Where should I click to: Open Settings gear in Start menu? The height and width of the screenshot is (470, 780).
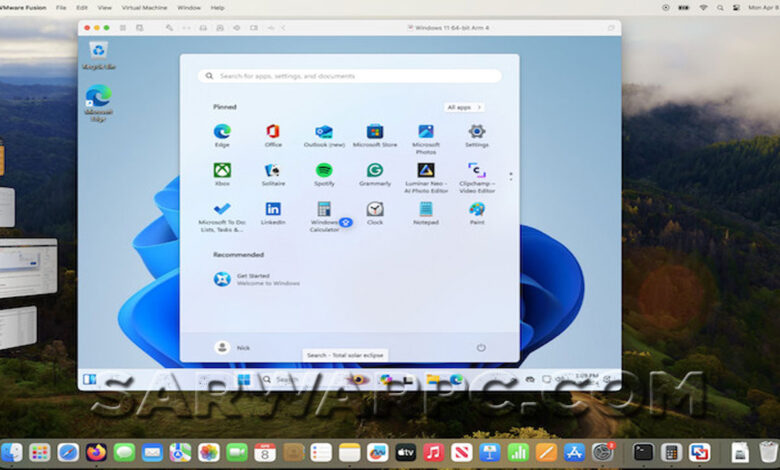(477, 135)
